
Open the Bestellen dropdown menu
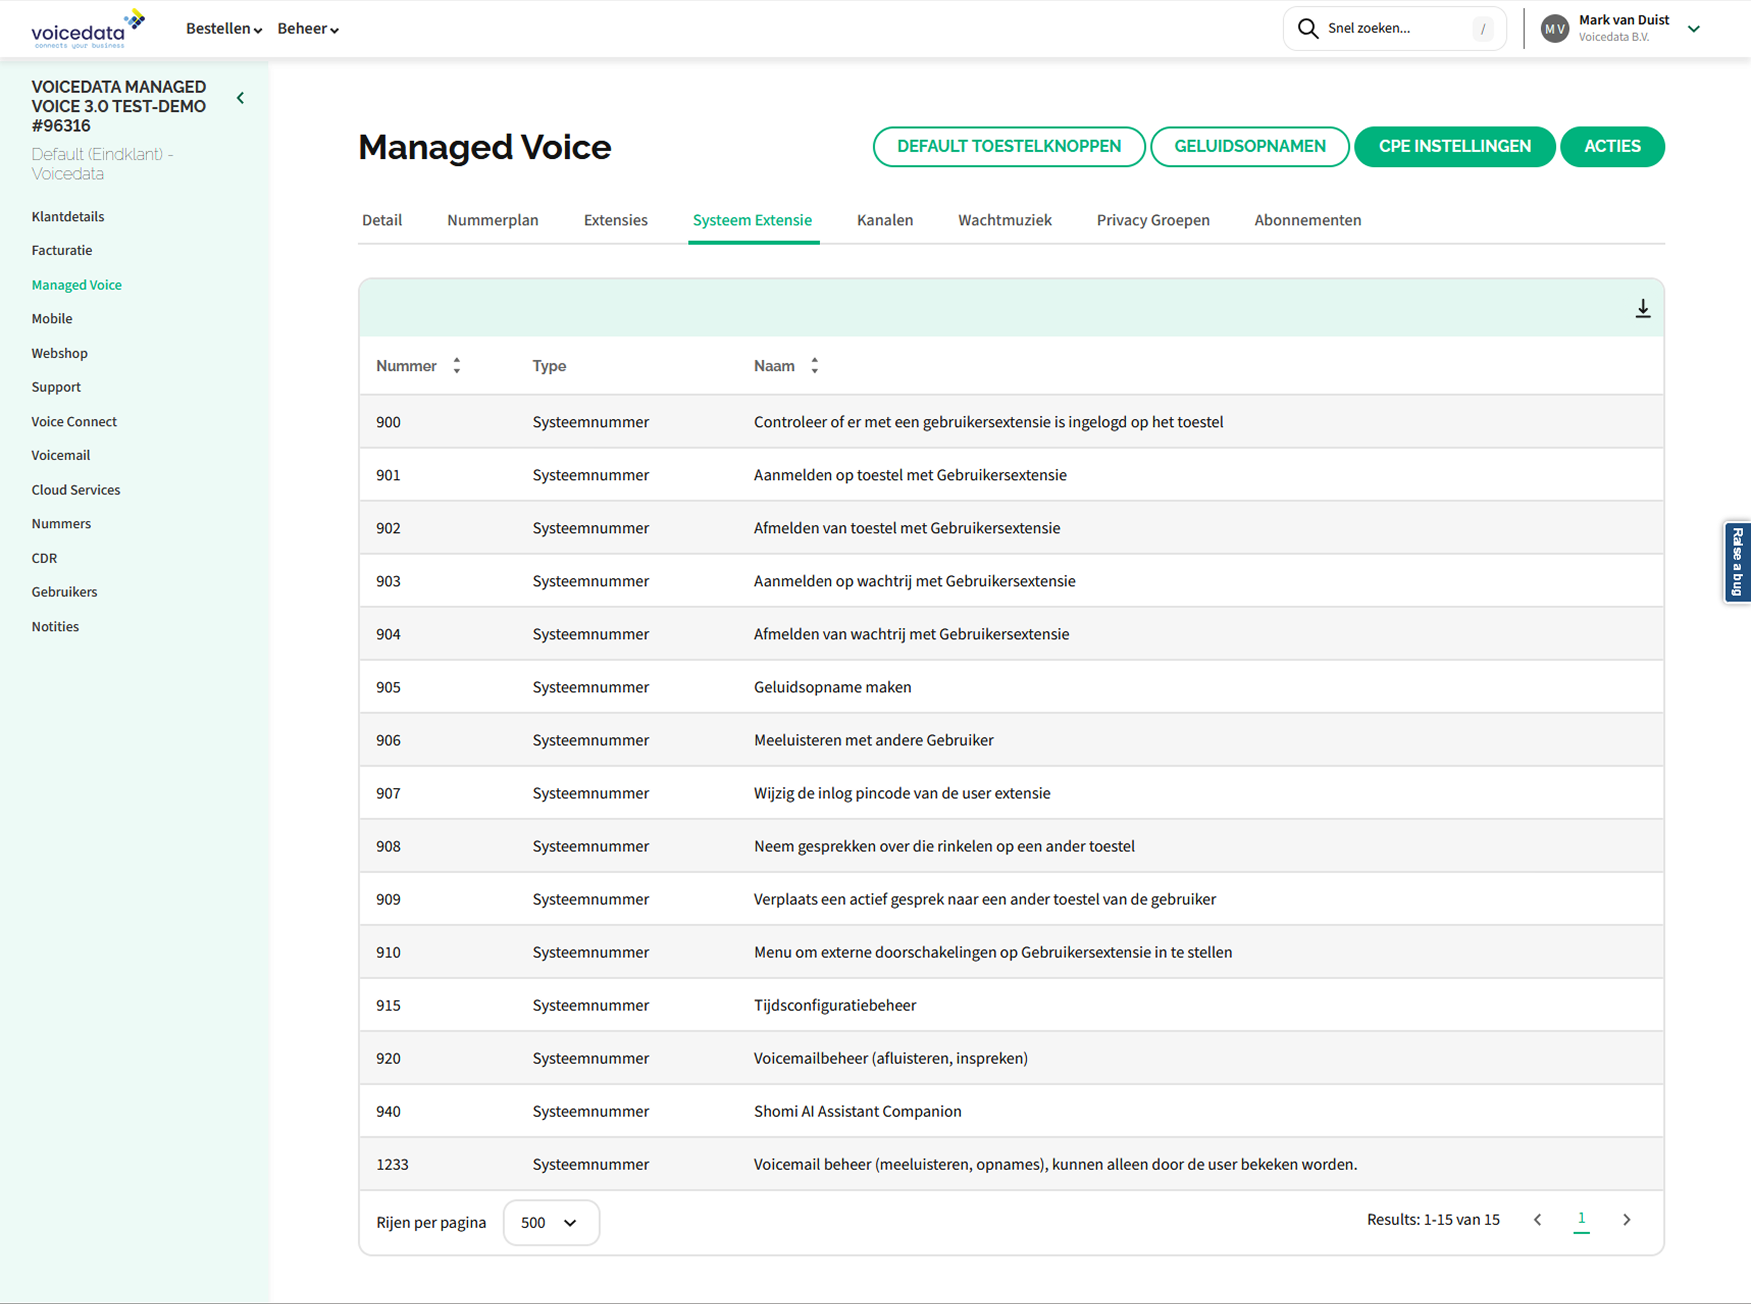coord(223,29)
